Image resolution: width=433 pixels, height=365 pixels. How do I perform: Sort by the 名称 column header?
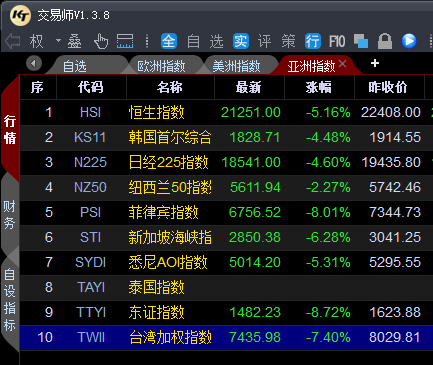tap(170, 87)
